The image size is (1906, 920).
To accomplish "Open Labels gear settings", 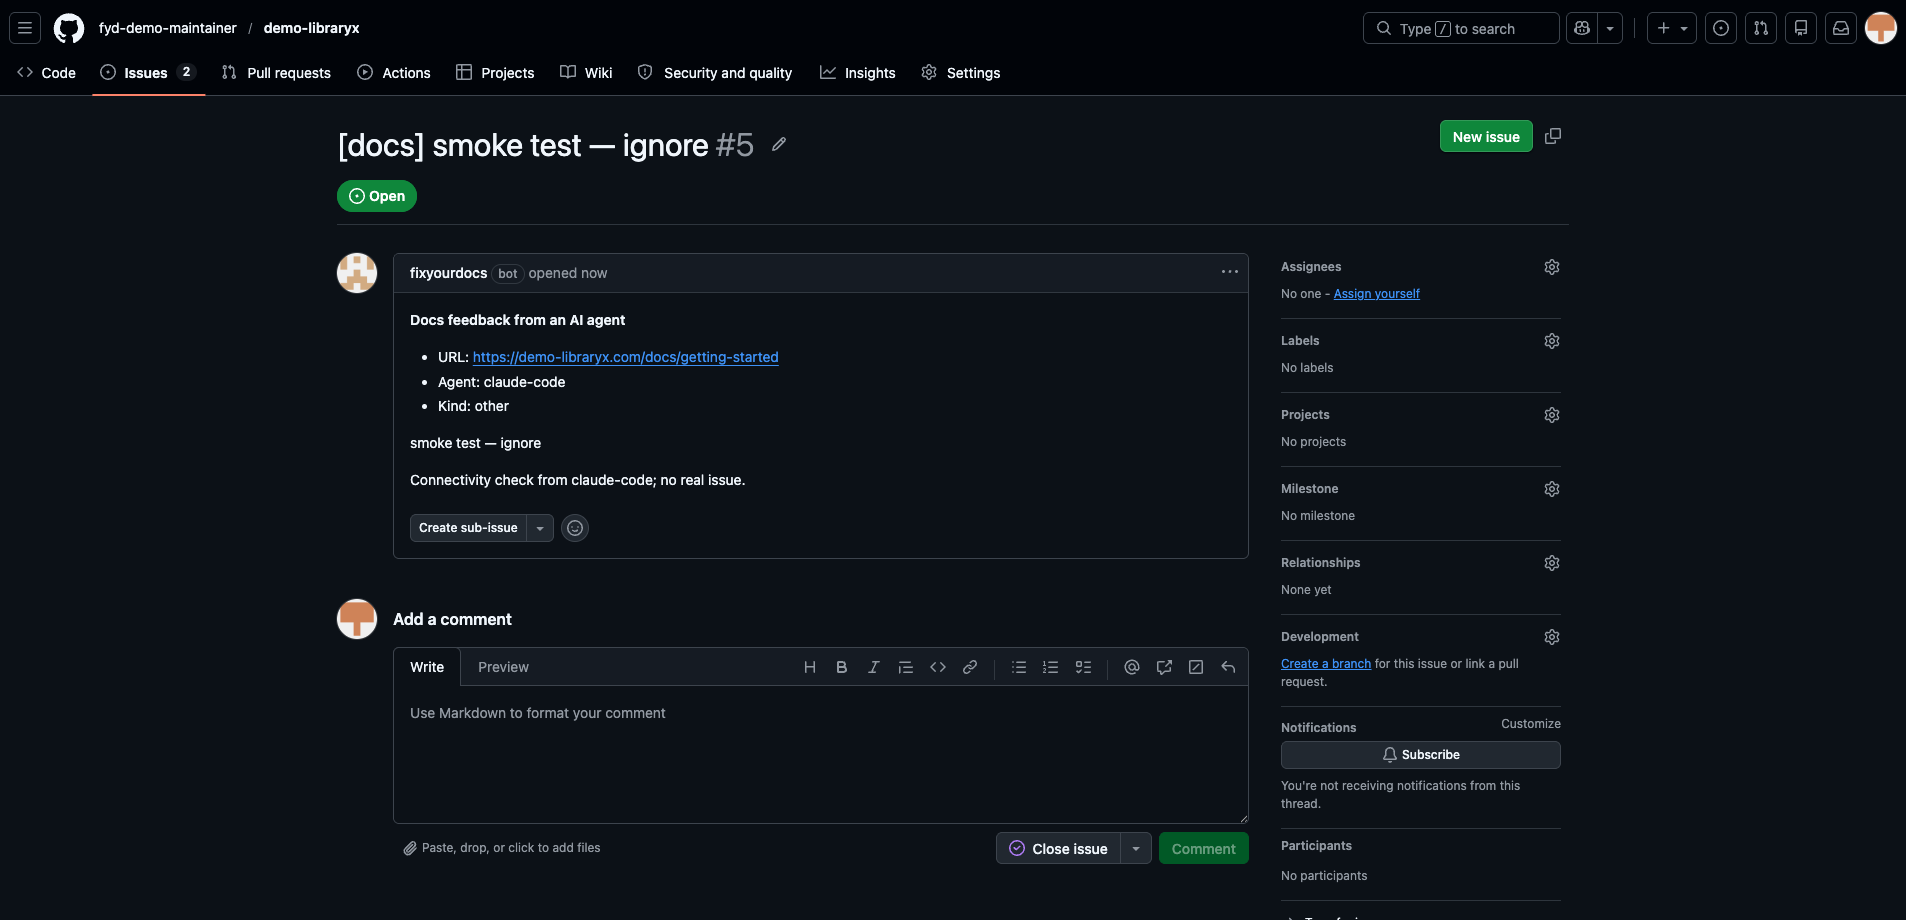I will pos(1552,341).
